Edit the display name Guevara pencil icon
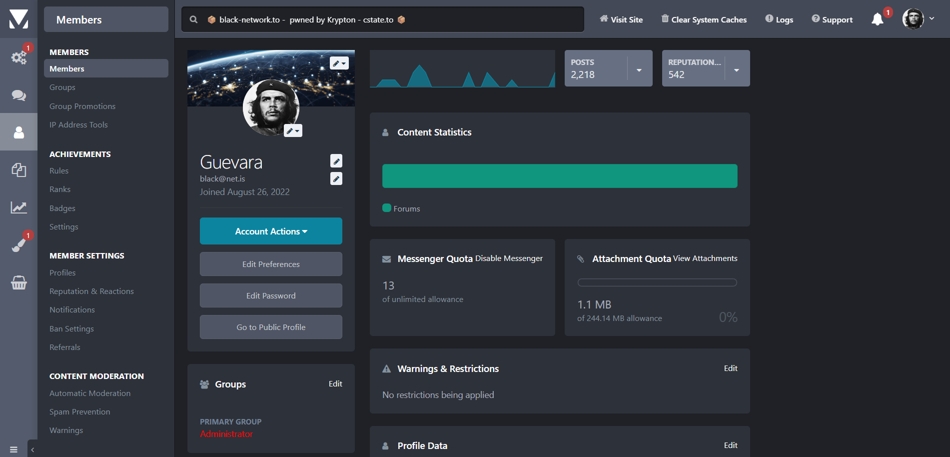This screenshot has width=950, height=457. click(336, 161)
